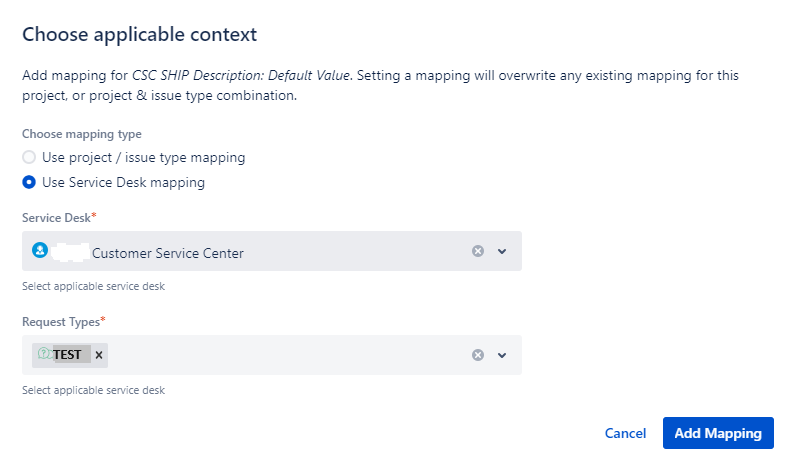
Task: Expand the Service Desk dropdown chevron
Action: coord(502,251)
